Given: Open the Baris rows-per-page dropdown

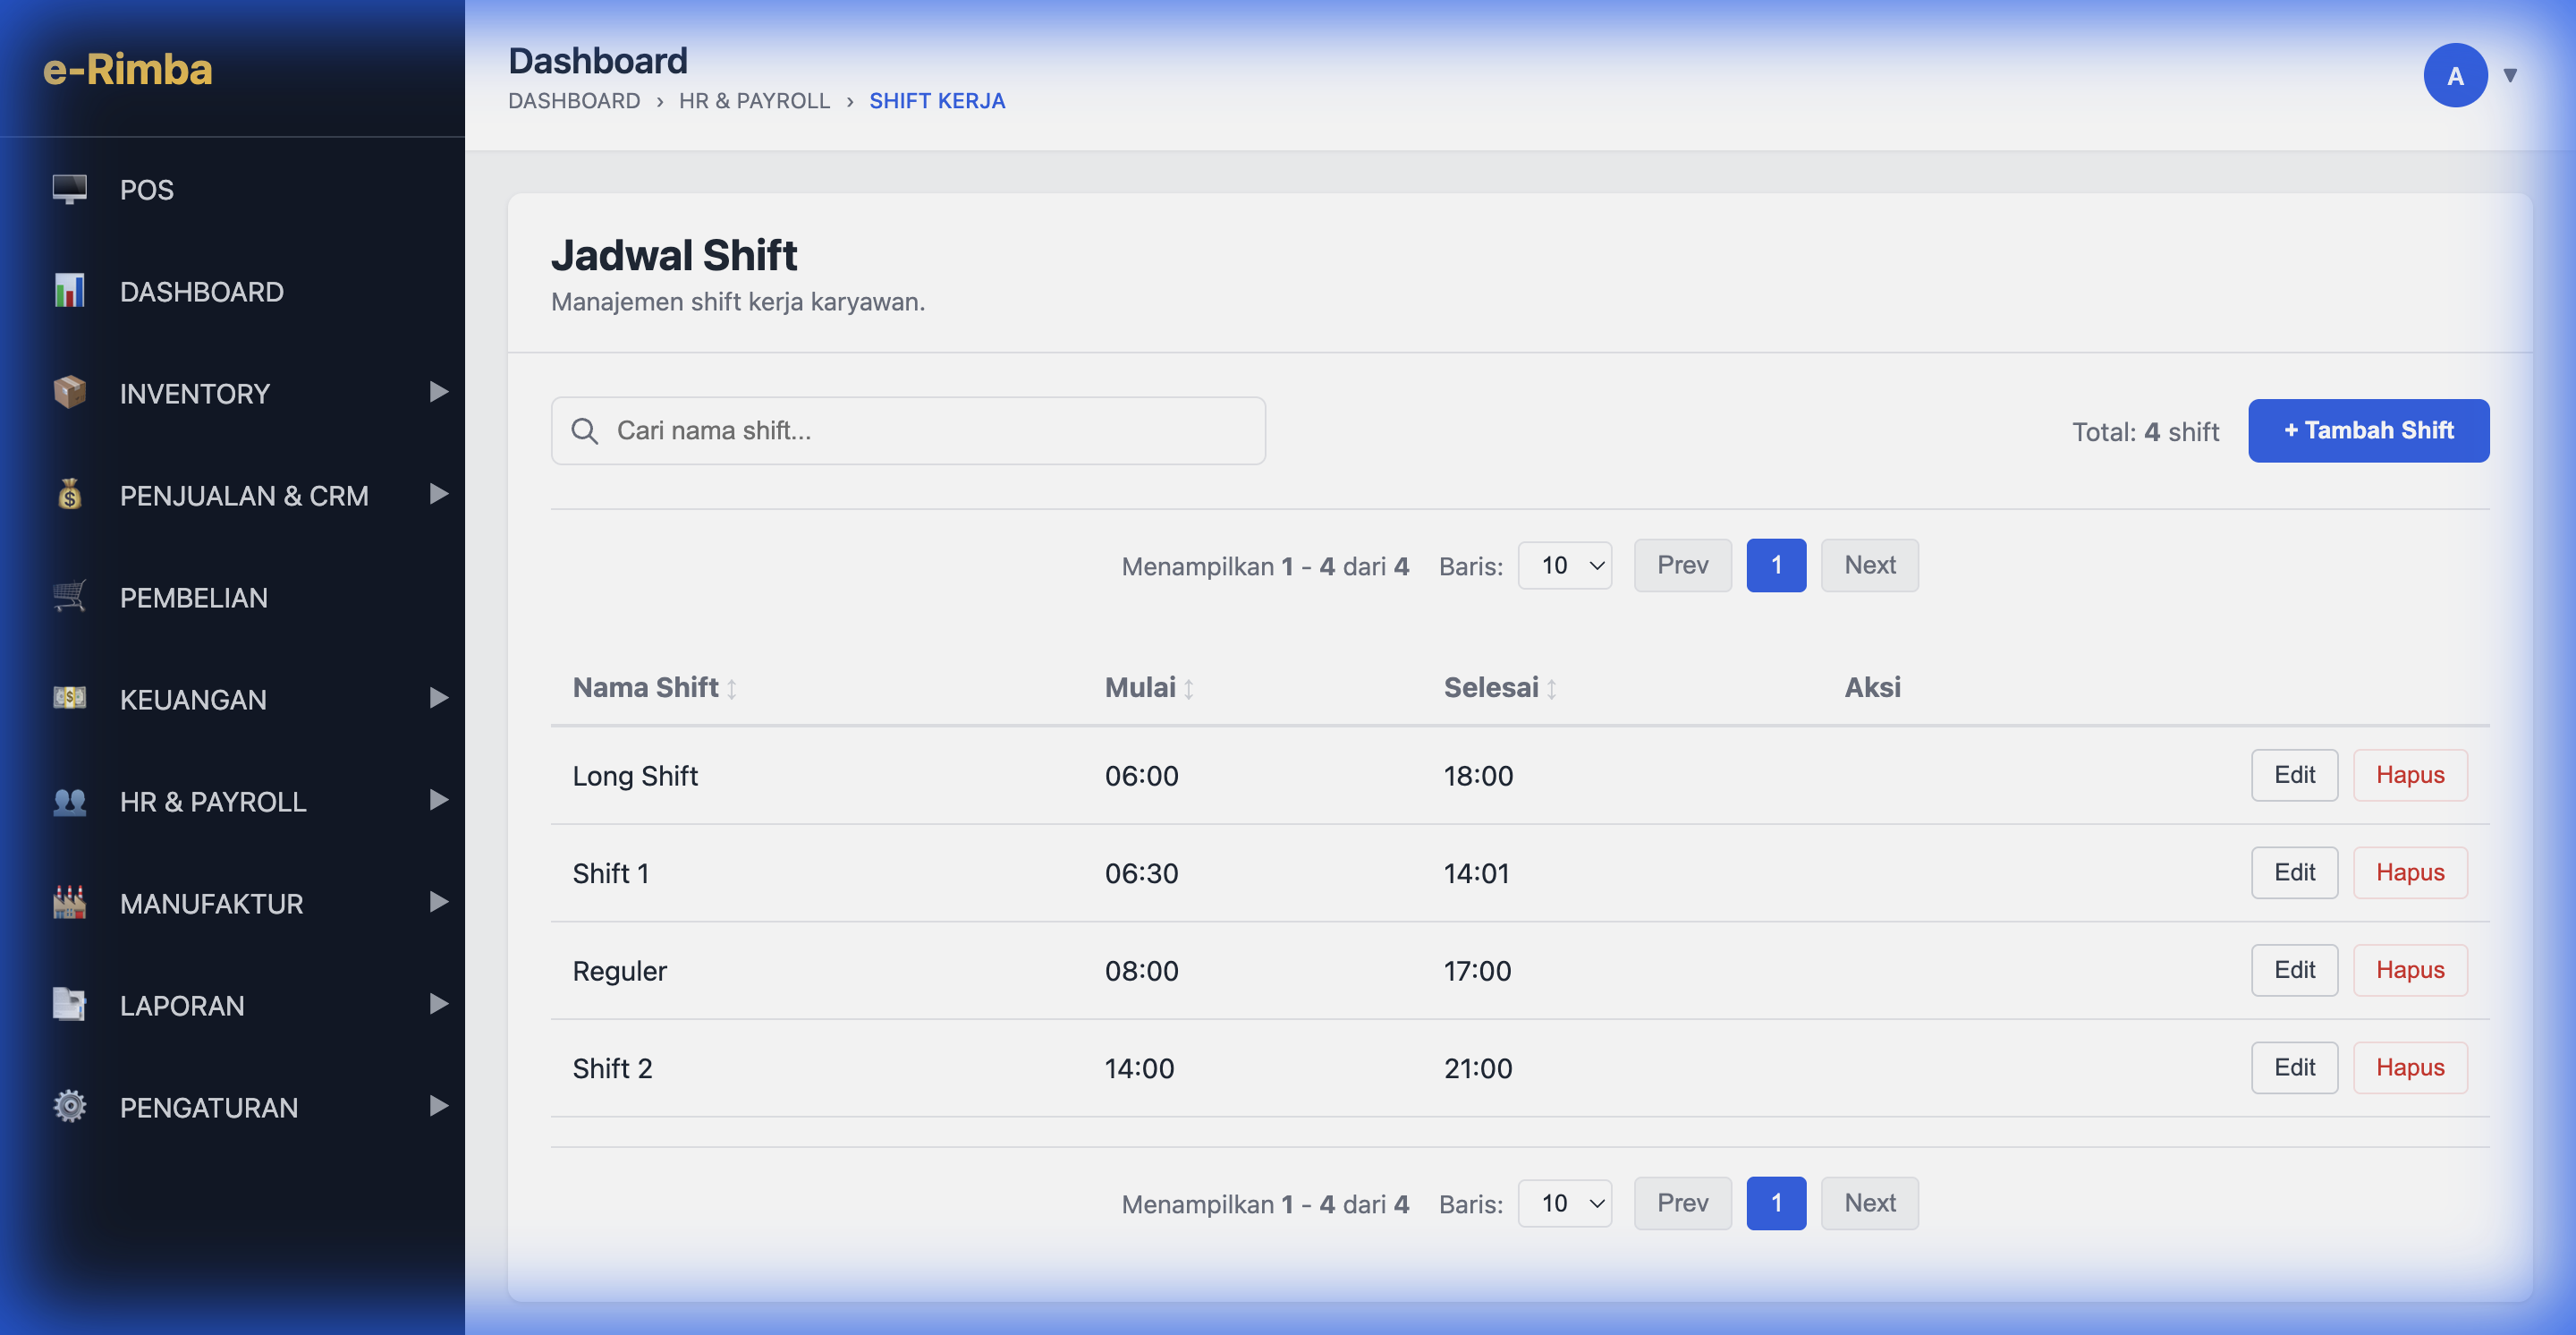Looking at the screenshot, I should (1565, 565).
